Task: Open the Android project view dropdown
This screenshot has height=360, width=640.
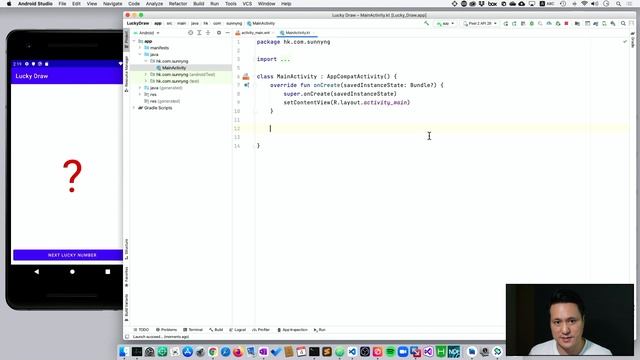Action: coord(147,33)
